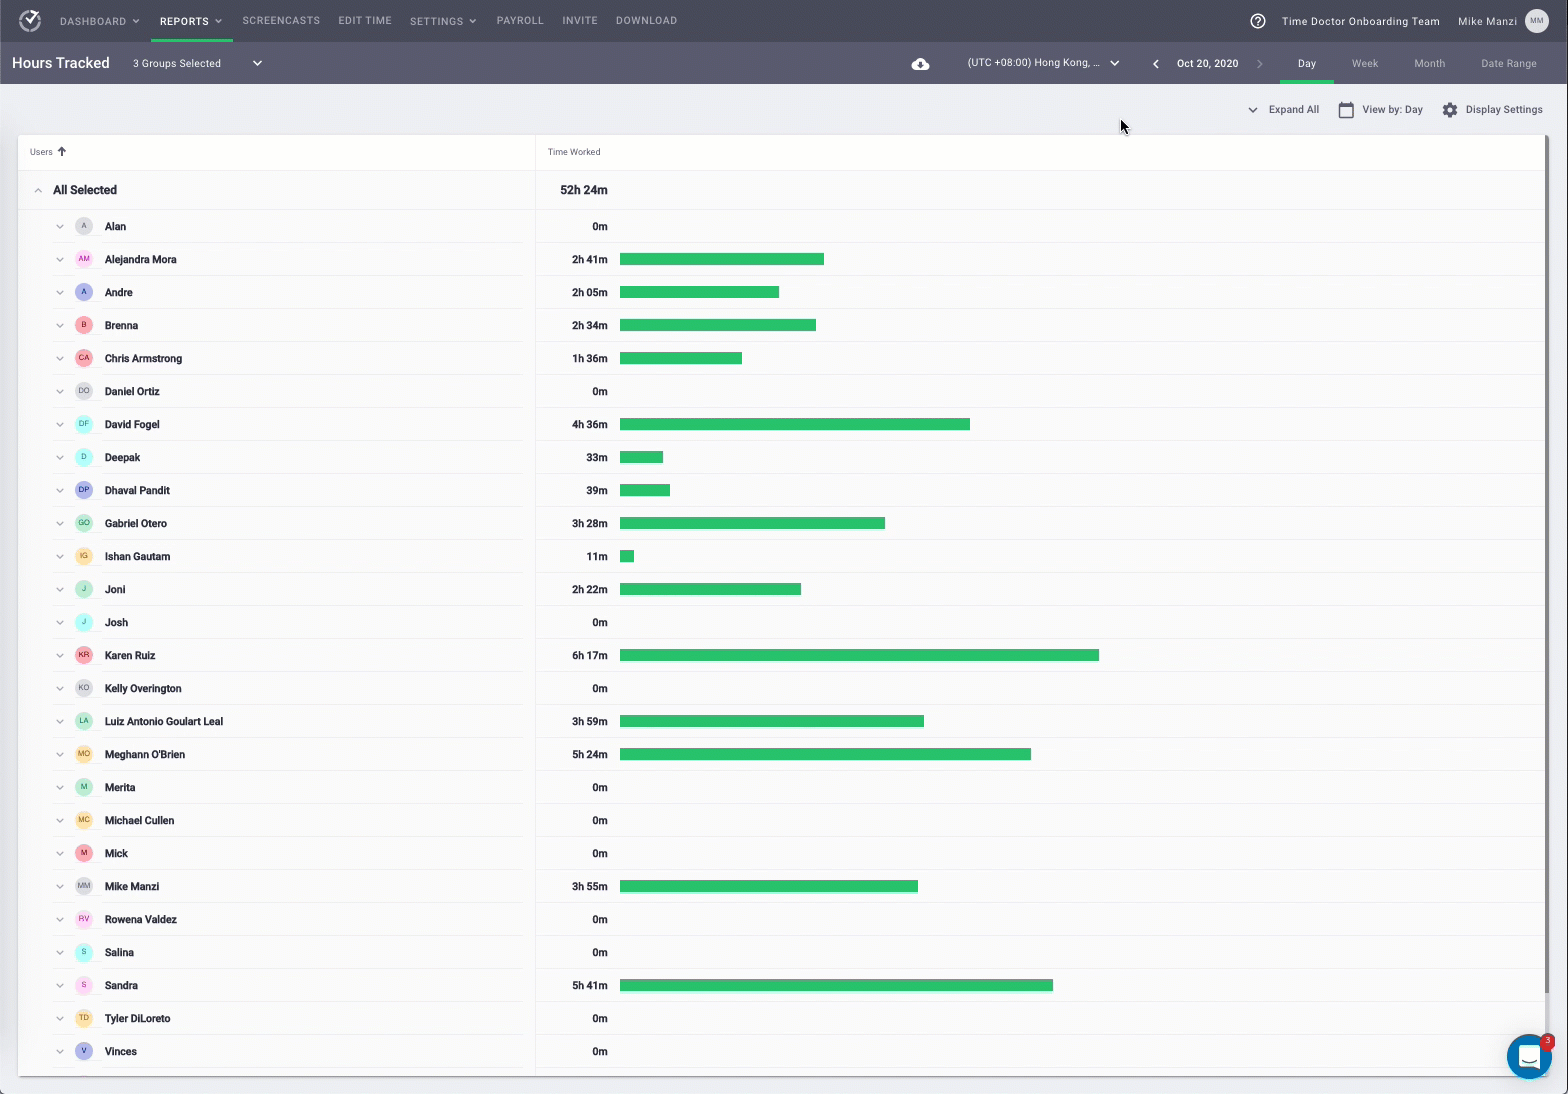Click Michael Cullen's MC avatar

pyautogui.click(x=84, y=820)
